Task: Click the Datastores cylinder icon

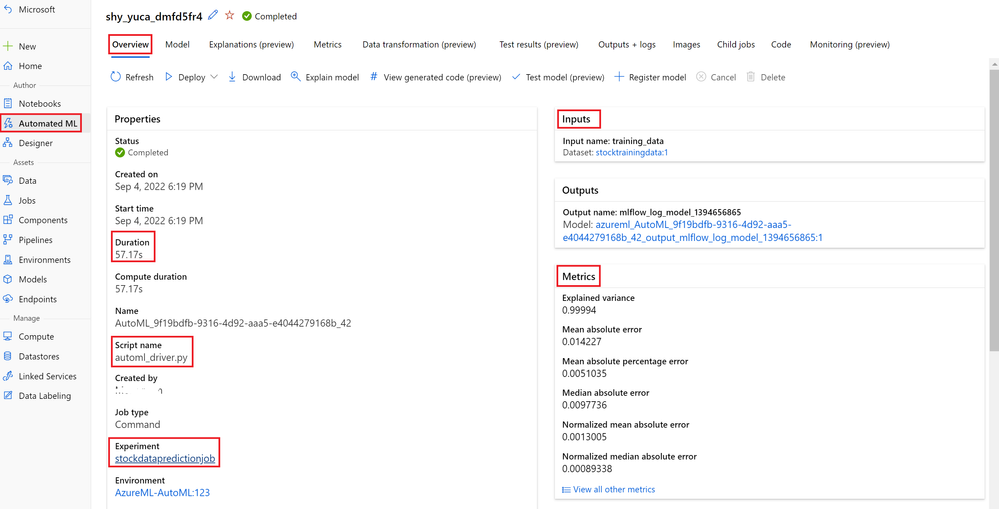Action: point(8,357)
